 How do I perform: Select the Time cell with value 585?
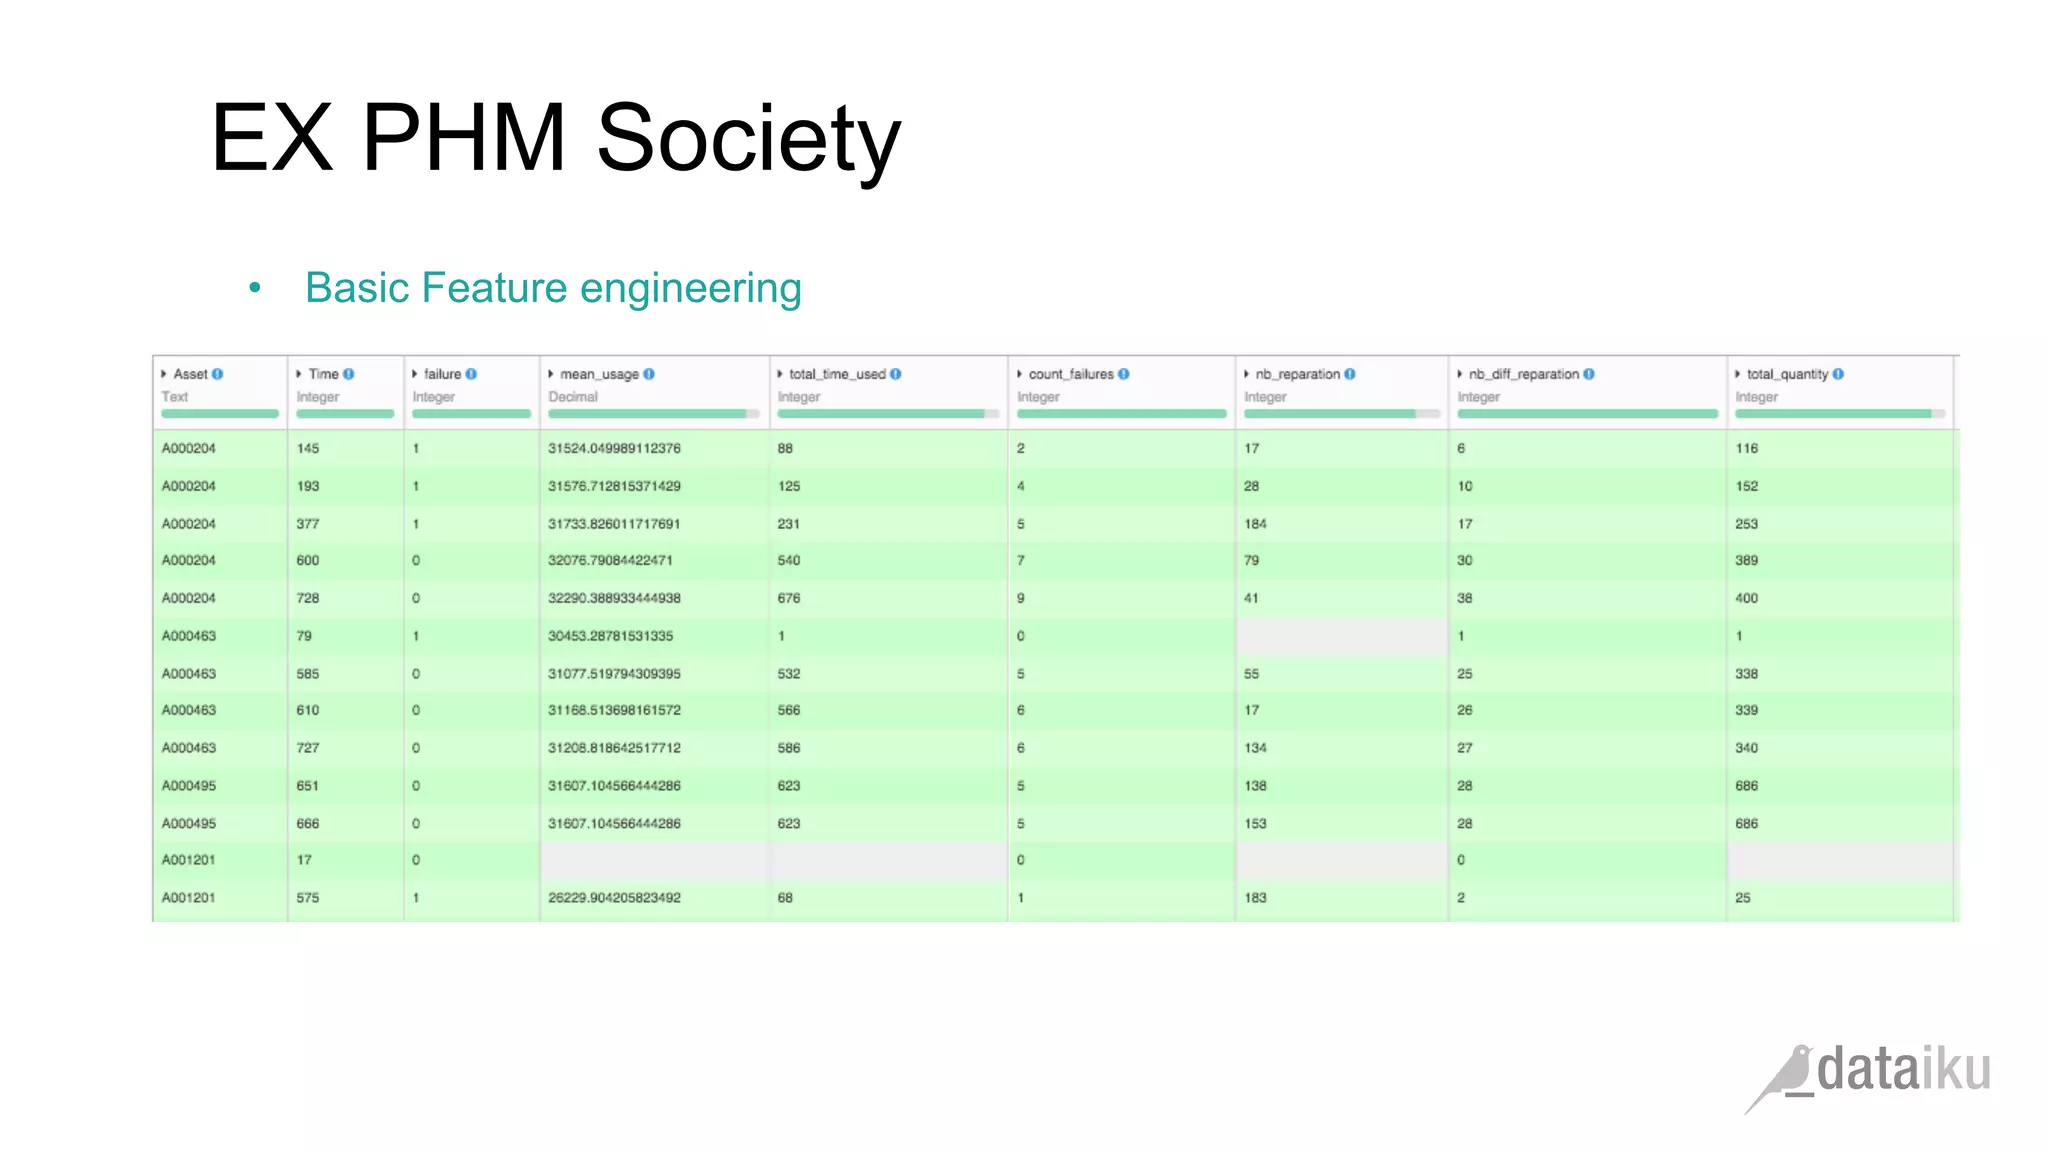coord(346,673)
